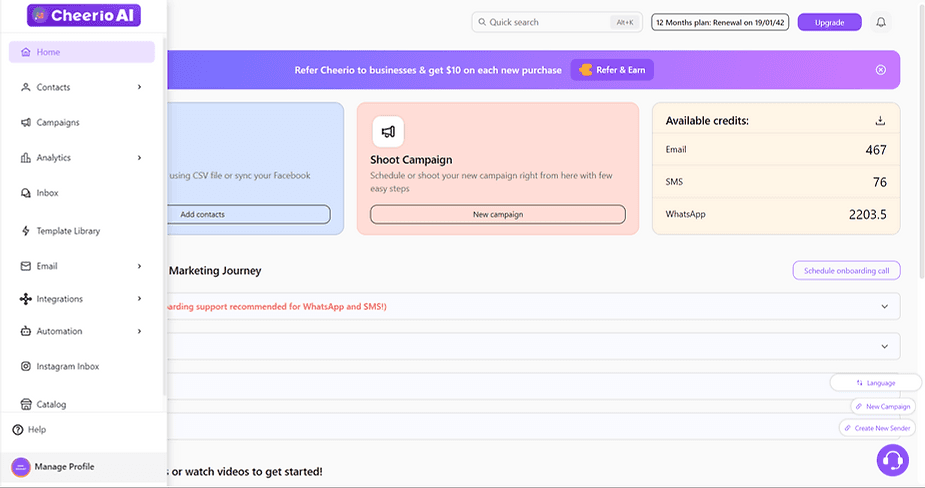The width and height of the screenshot is (925, 488).
Task: Select the SMS credits value 76
Action: pyautogui.click(x=880, y=182)
